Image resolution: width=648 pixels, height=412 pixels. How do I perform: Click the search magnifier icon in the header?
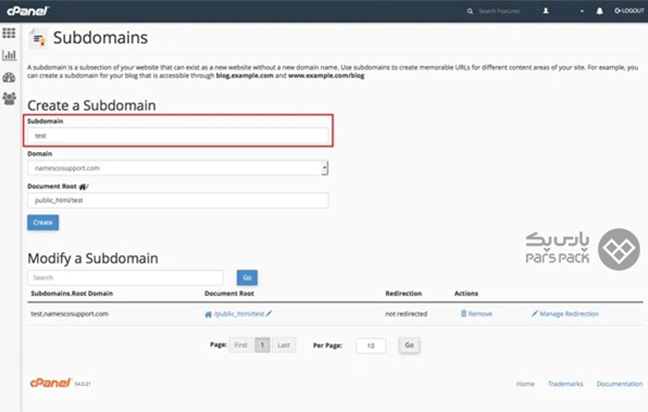point(470,11)
